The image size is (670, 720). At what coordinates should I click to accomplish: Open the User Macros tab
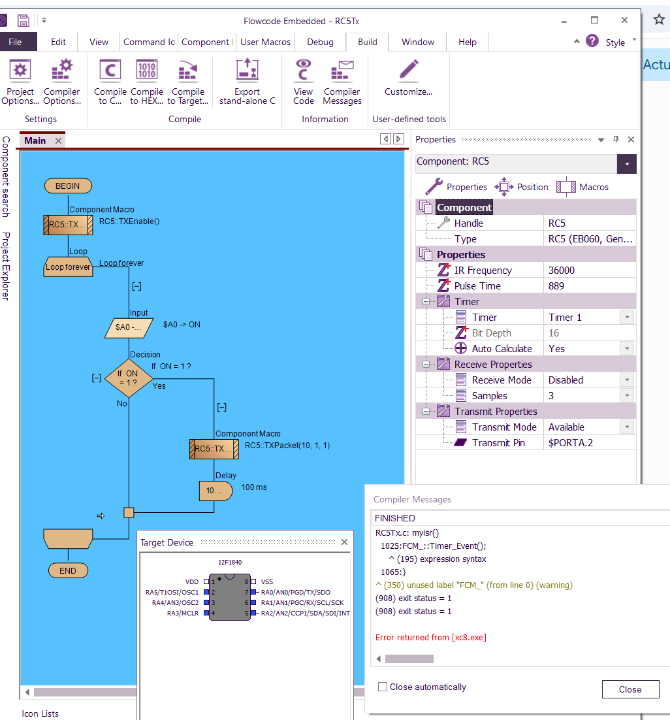(265, 42)
